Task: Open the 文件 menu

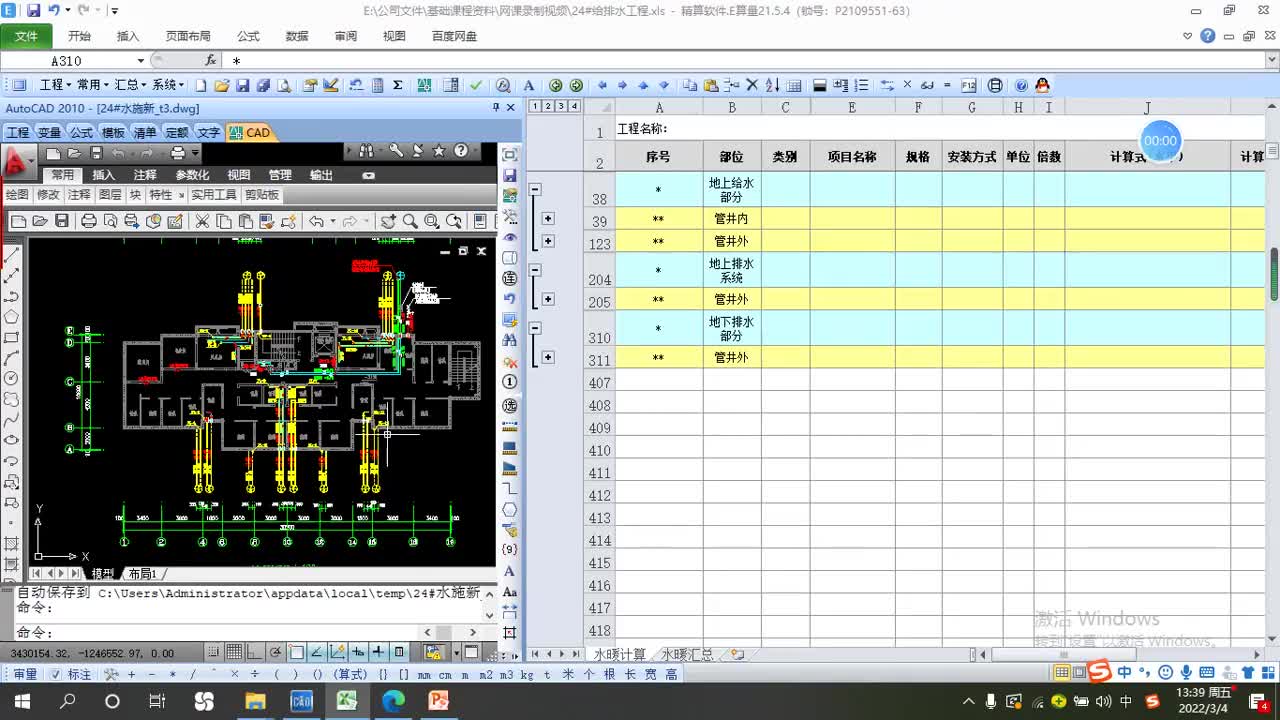Action: (26, 36)
